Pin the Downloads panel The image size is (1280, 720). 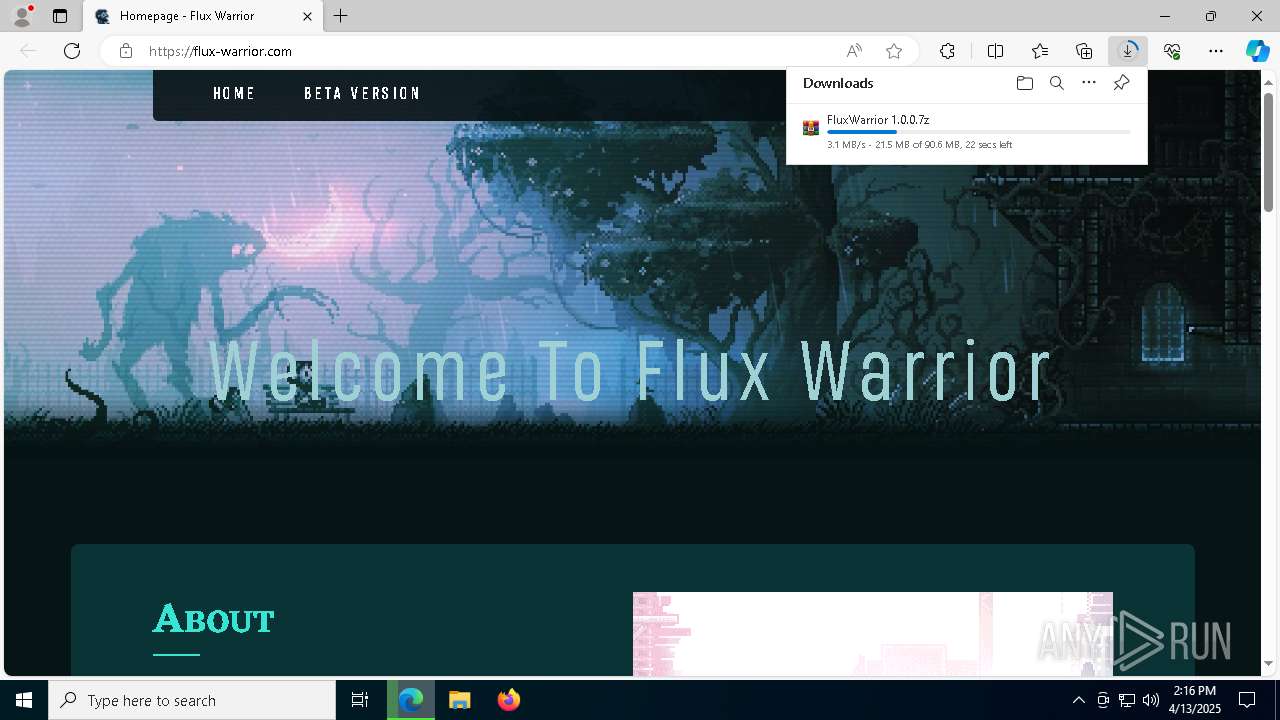1121,83
